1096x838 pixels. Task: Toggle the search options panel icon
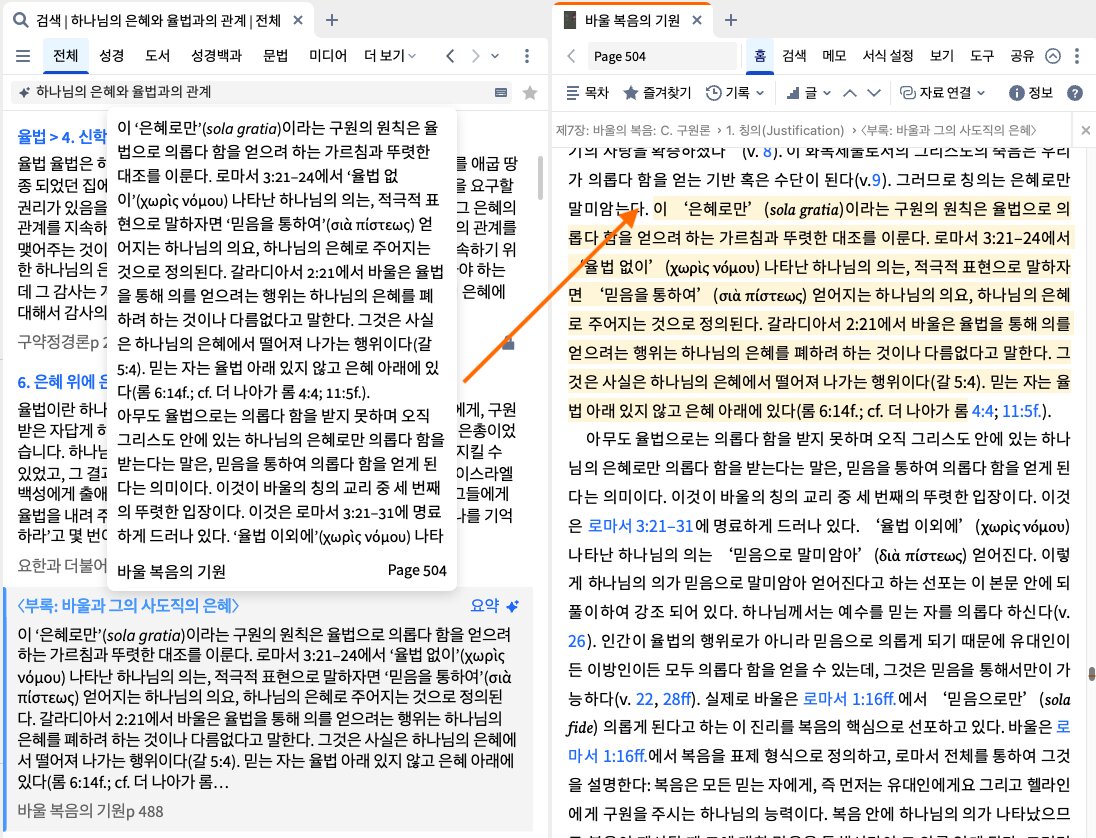point(500,92)
